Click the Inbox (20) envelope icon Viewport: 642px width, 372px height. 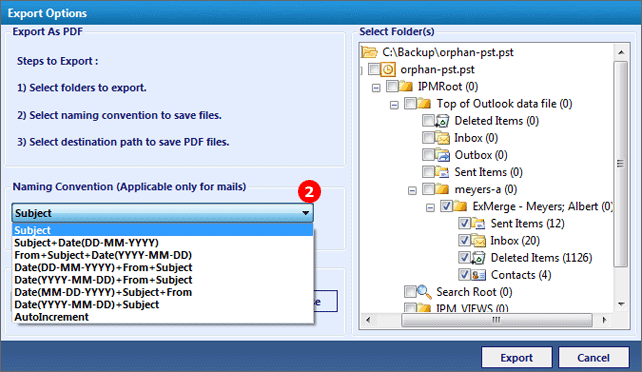coord(478,241)
